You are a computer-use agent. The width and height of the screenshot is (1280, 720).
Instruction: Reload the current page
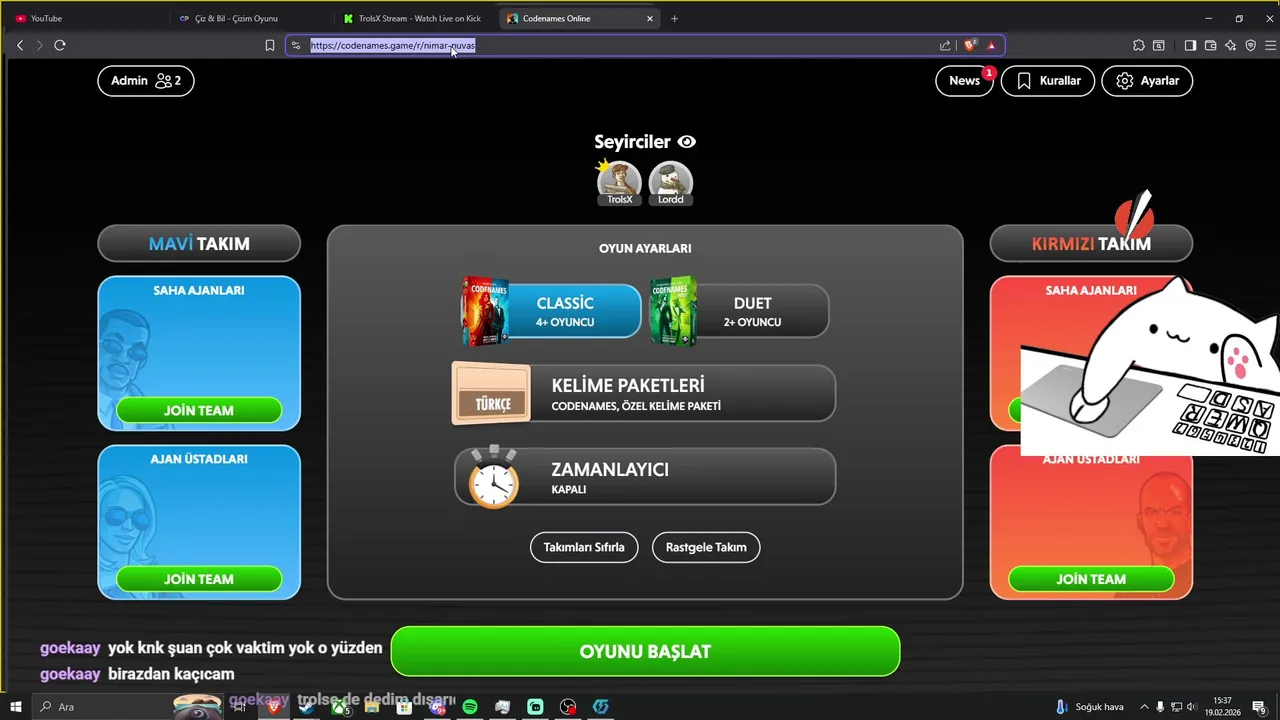(60, 45)
